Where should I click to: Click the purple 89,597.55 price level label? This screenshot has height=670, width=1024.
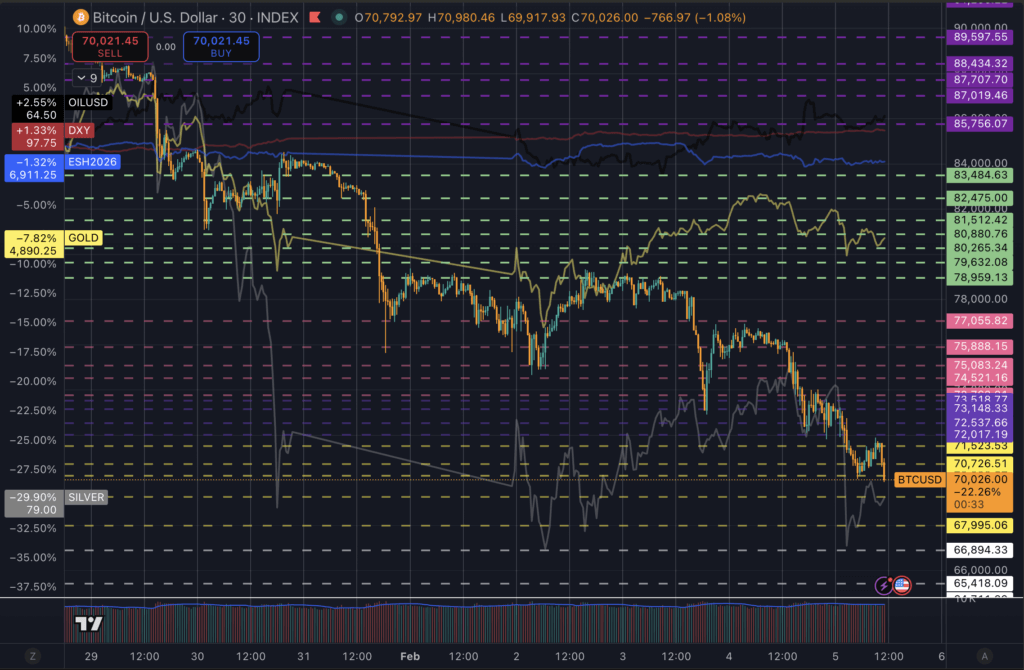980,36
